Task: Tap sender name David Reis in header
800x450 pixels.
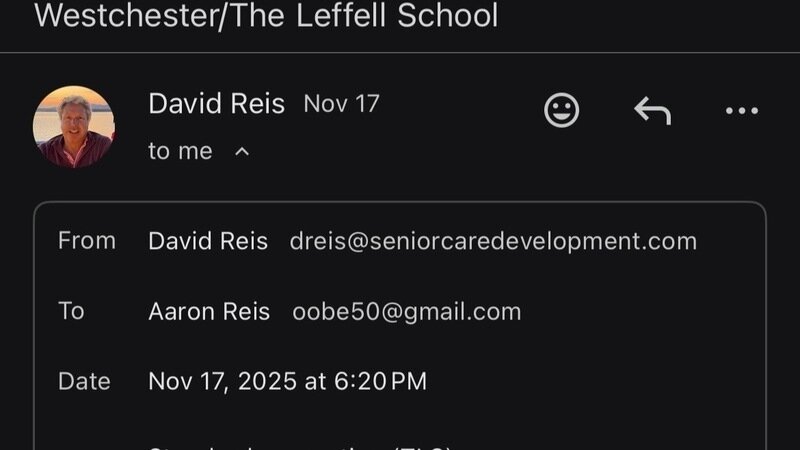Action: (x=216, y=104)
